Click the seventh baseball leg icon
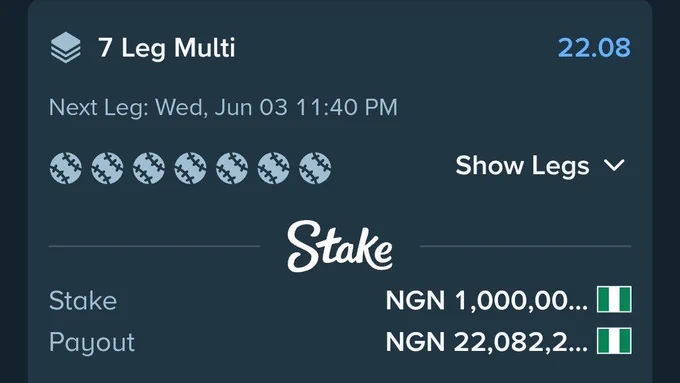The width and height of the screenshot is (680, 383). [315, 168]
